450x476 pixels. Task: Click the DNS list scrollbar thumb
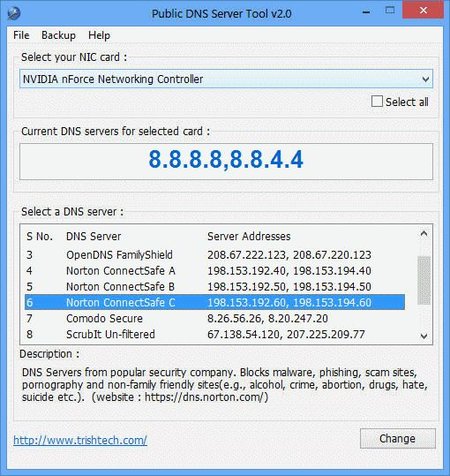(x=424, y=280)
